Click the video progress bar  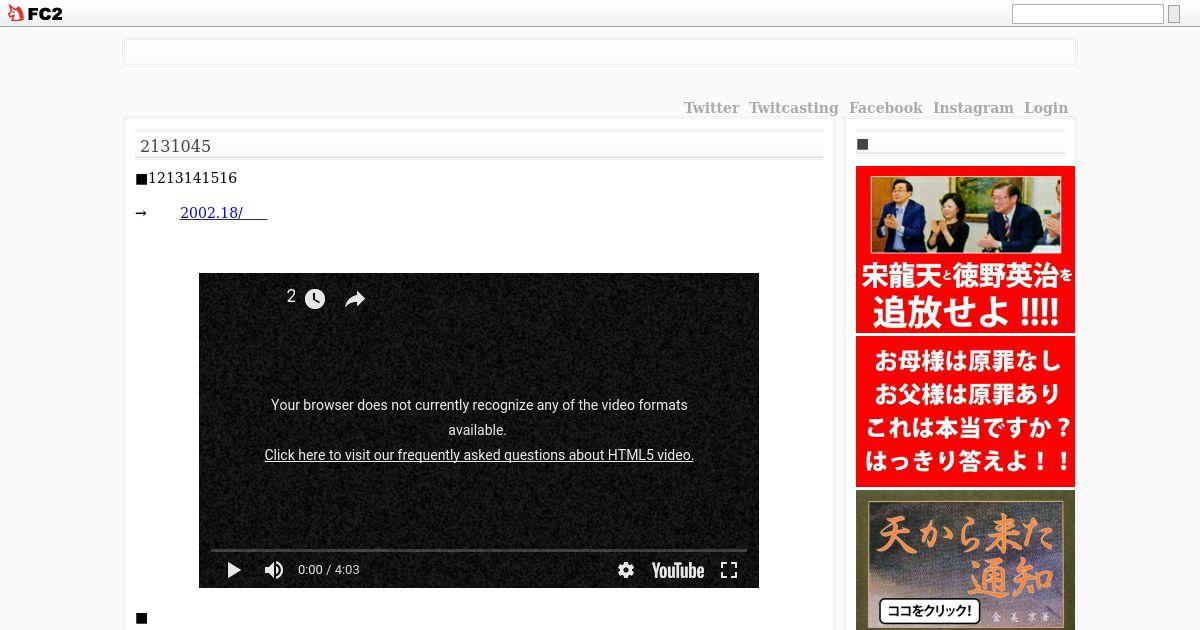[478, 550]
